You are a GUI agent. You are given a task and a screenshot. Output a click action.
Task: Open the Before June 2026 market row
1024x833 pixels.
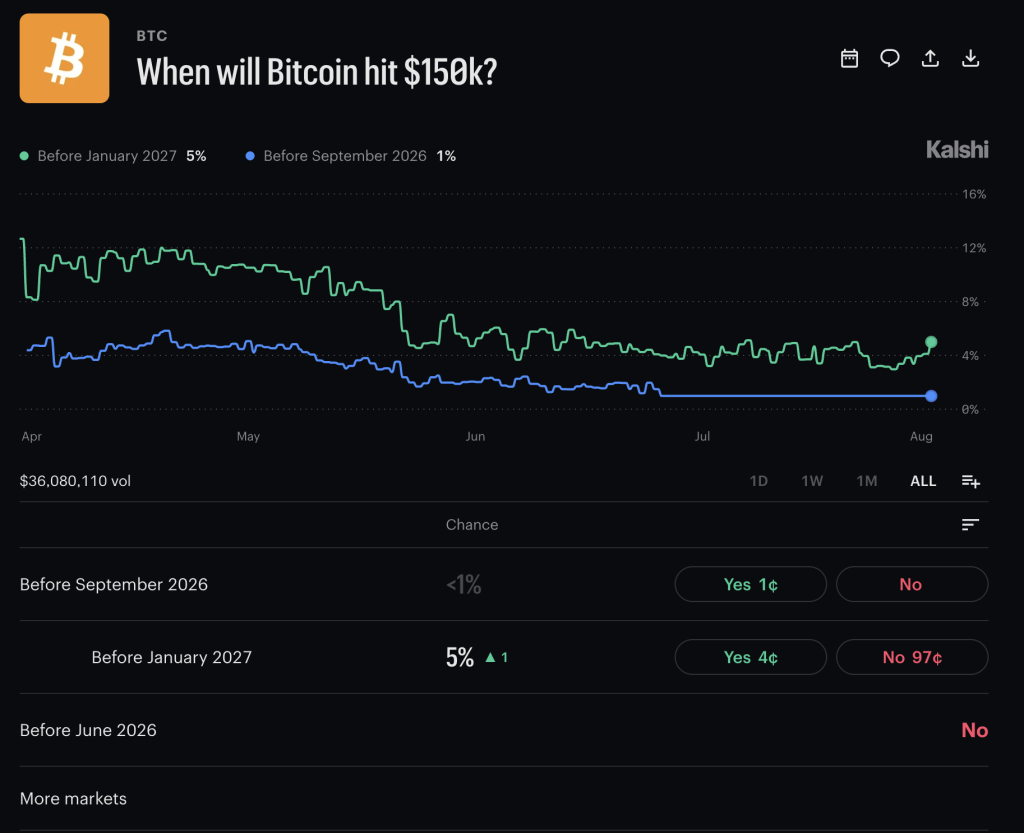click(504, 730)
